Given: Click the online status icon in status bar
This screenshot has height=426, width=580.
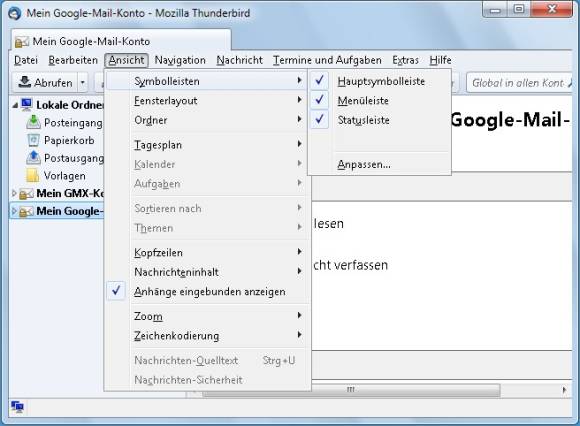Looking at the screenshot, I should click(17, 407).
